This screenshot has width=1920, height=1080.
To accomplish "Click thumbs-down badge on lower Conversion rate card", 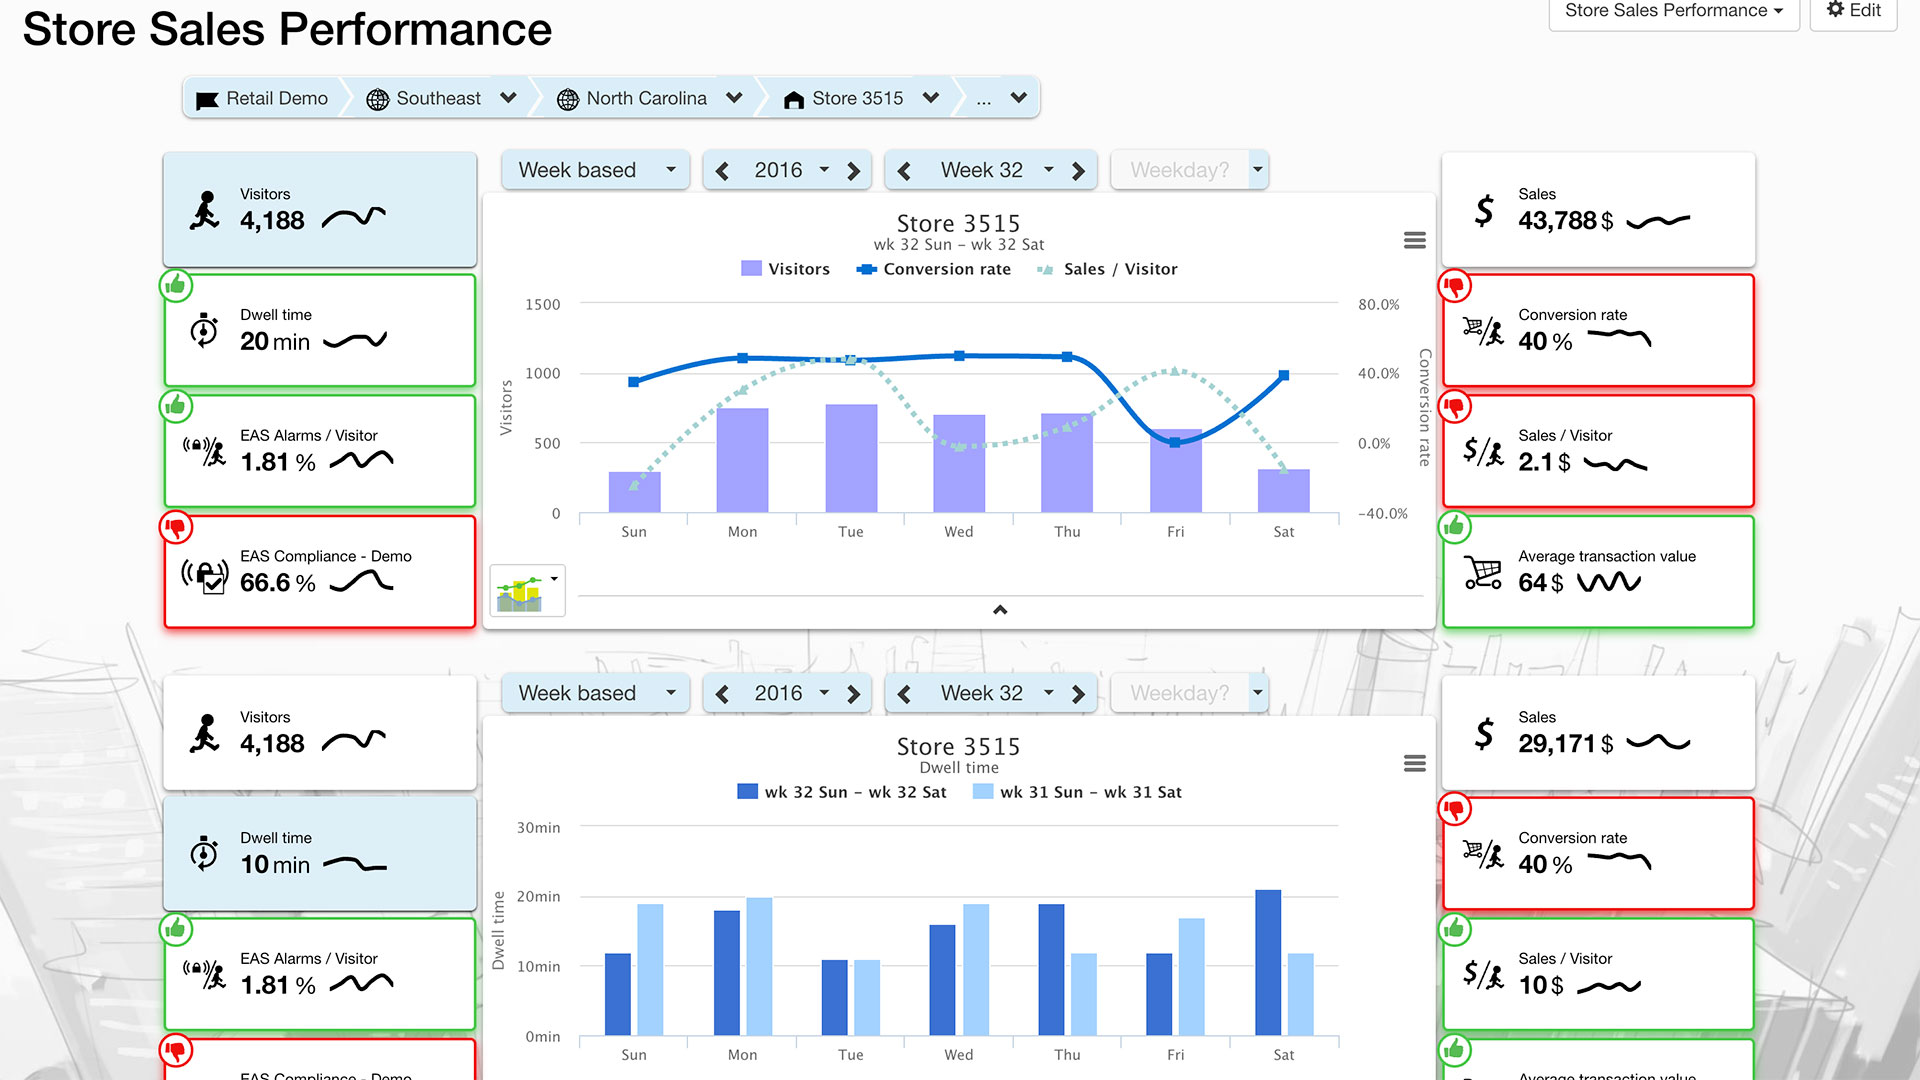I will point(1454,809).
